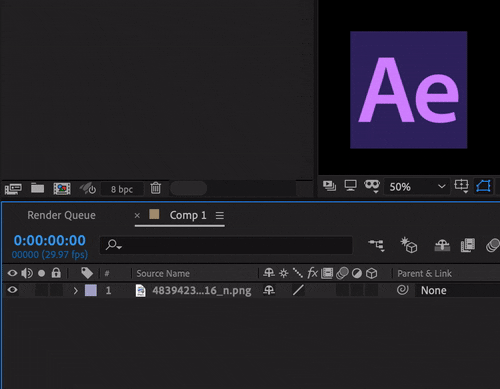
Task: Click layer number 1 in the timeline
Action: pyautogui.click(x=108, y=291)
